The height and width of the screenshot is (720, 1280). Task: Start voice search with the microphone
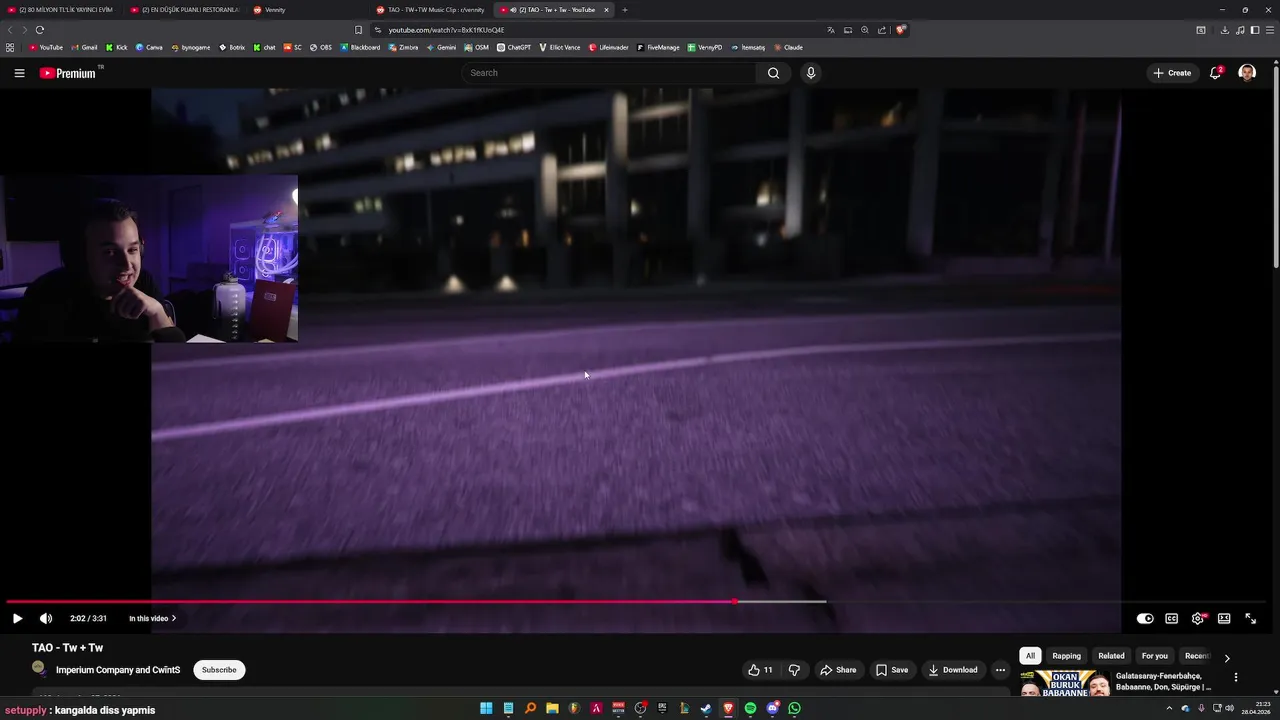pyautogui.click(x=811, y=73)
